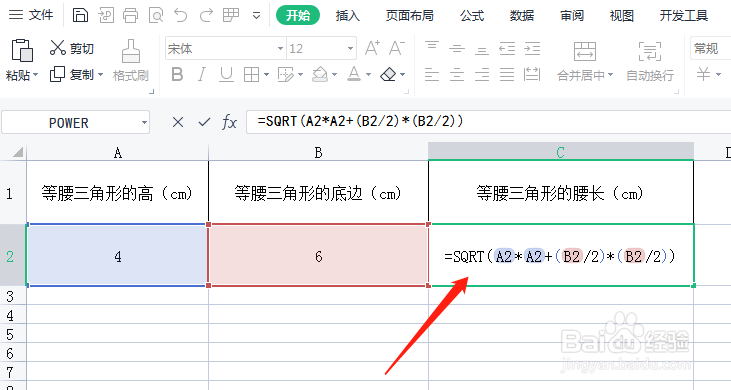Align text right

(x=482, y=74)
